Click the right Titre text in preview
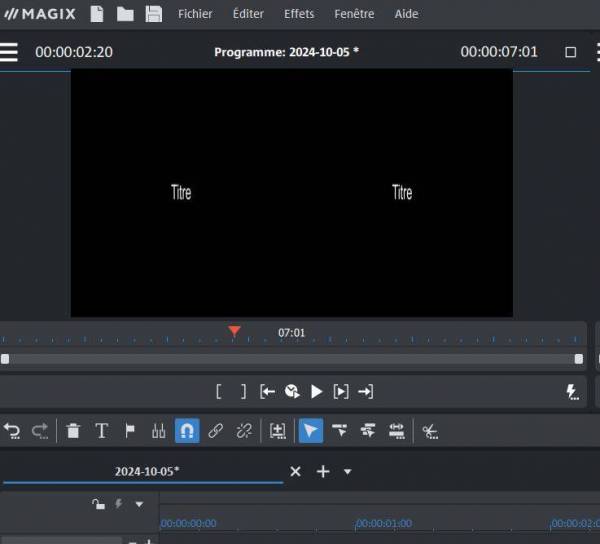Viewport: 600px width, 544px height. pyautogui.click(x=402, y=192)
